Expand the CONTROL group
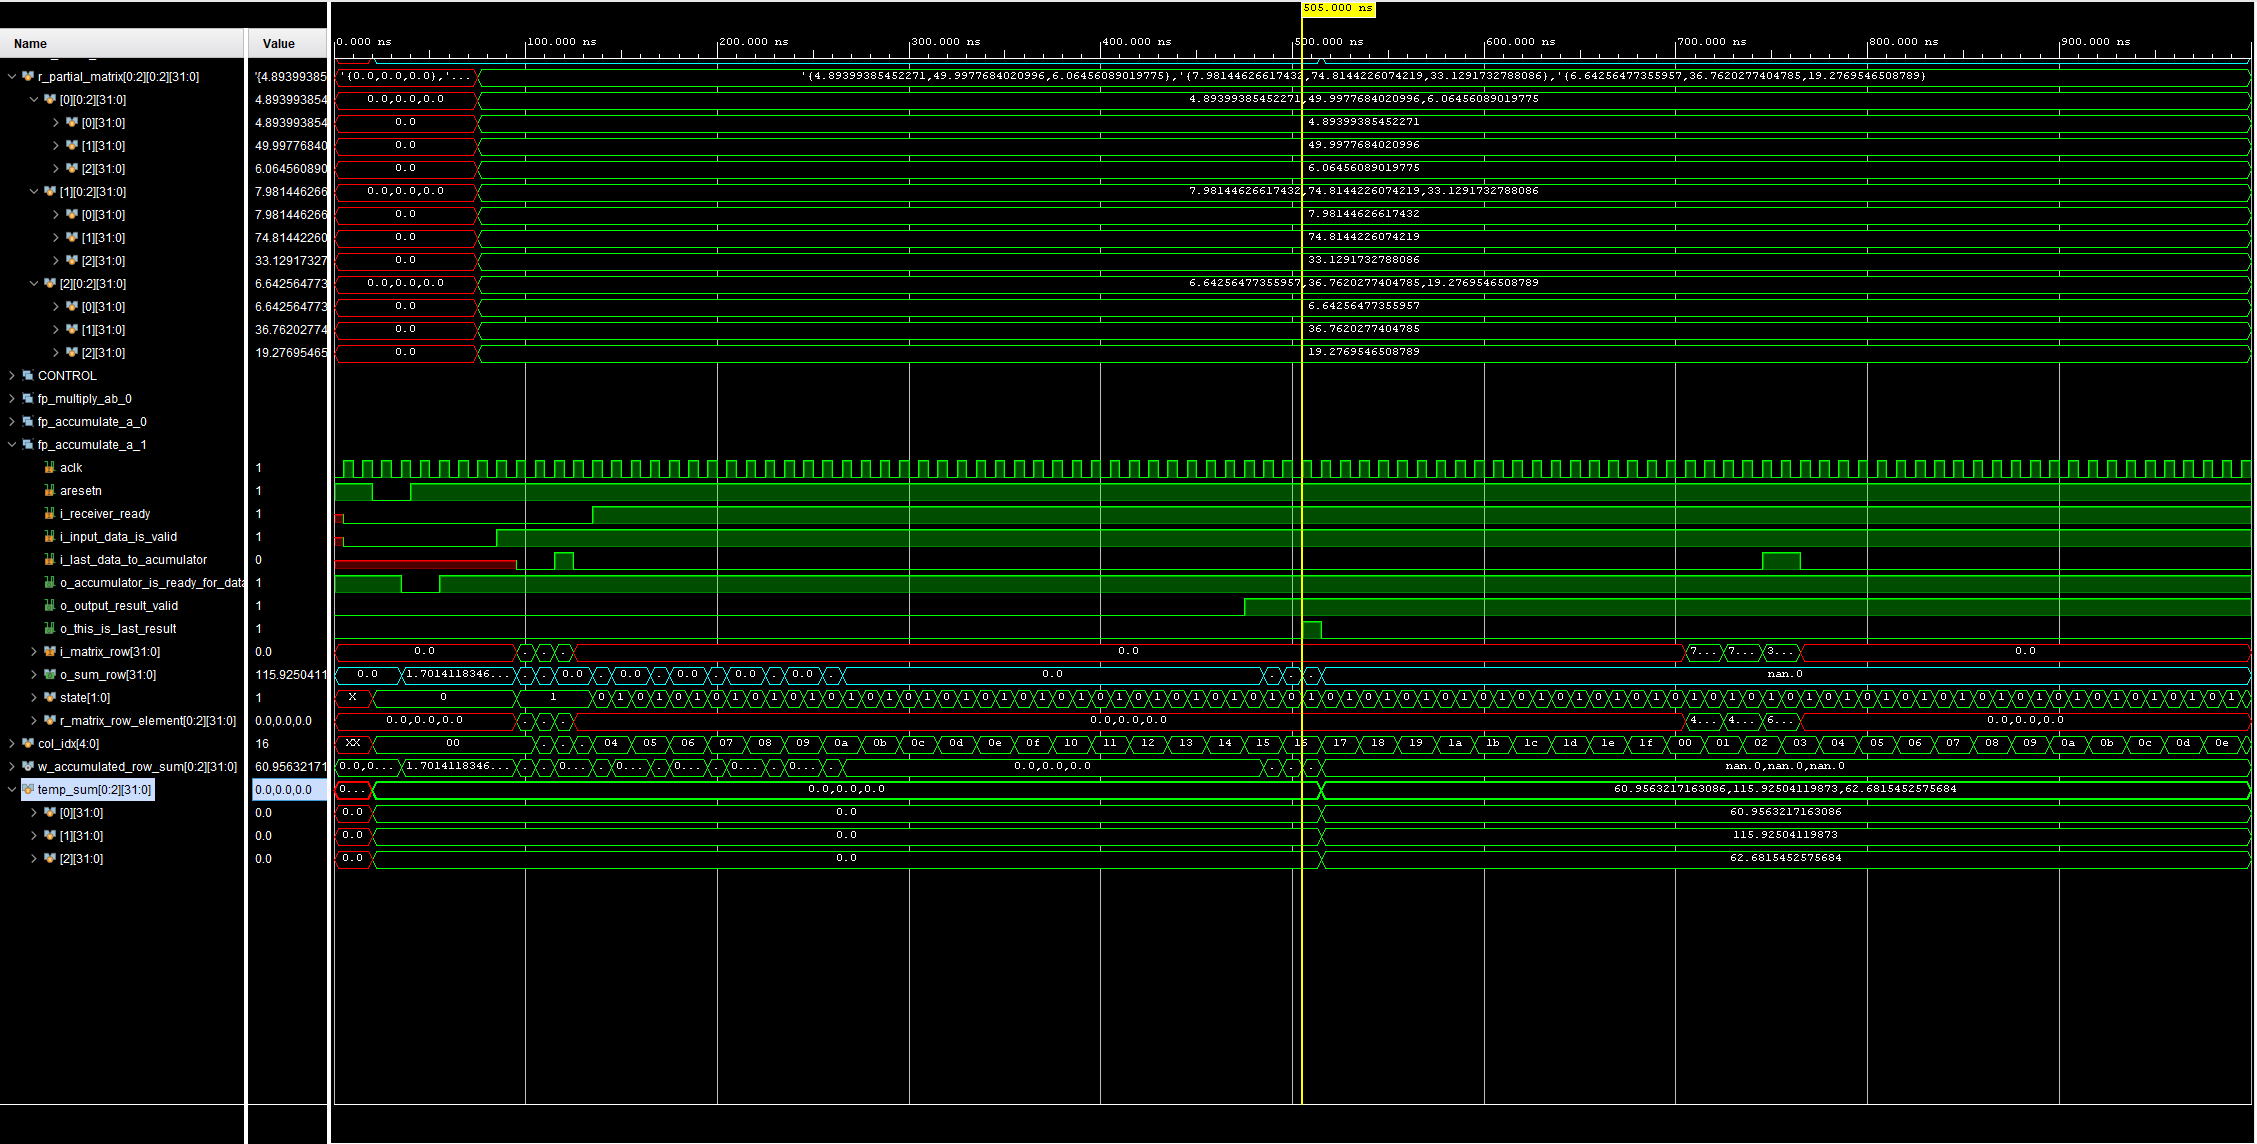Viewport: 2257px width, 1144px height. [x=12, y=376]
